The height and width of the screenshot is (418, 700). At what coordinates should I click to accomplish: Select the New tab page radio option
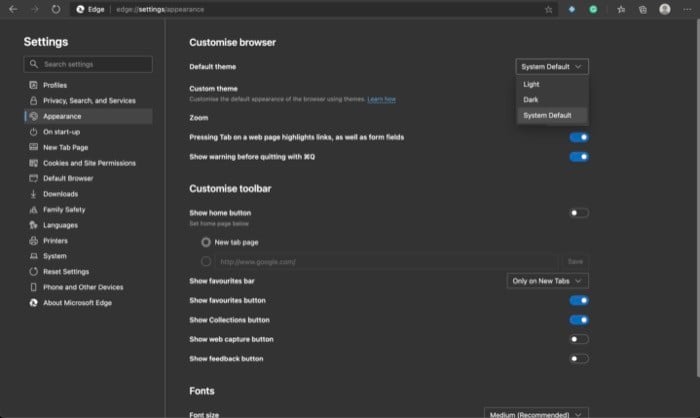(x=206, y=242)
